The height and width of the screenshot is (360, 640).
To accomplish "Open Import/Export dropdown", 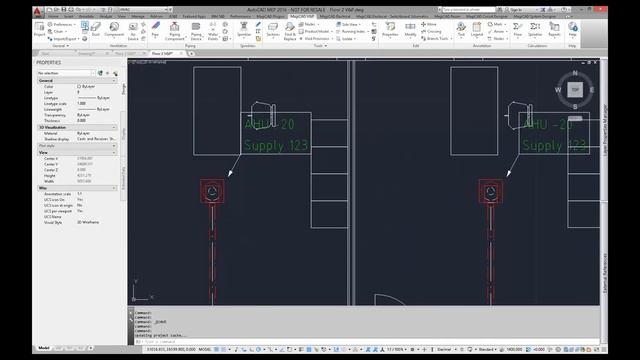I will click(x=64, y=38).
